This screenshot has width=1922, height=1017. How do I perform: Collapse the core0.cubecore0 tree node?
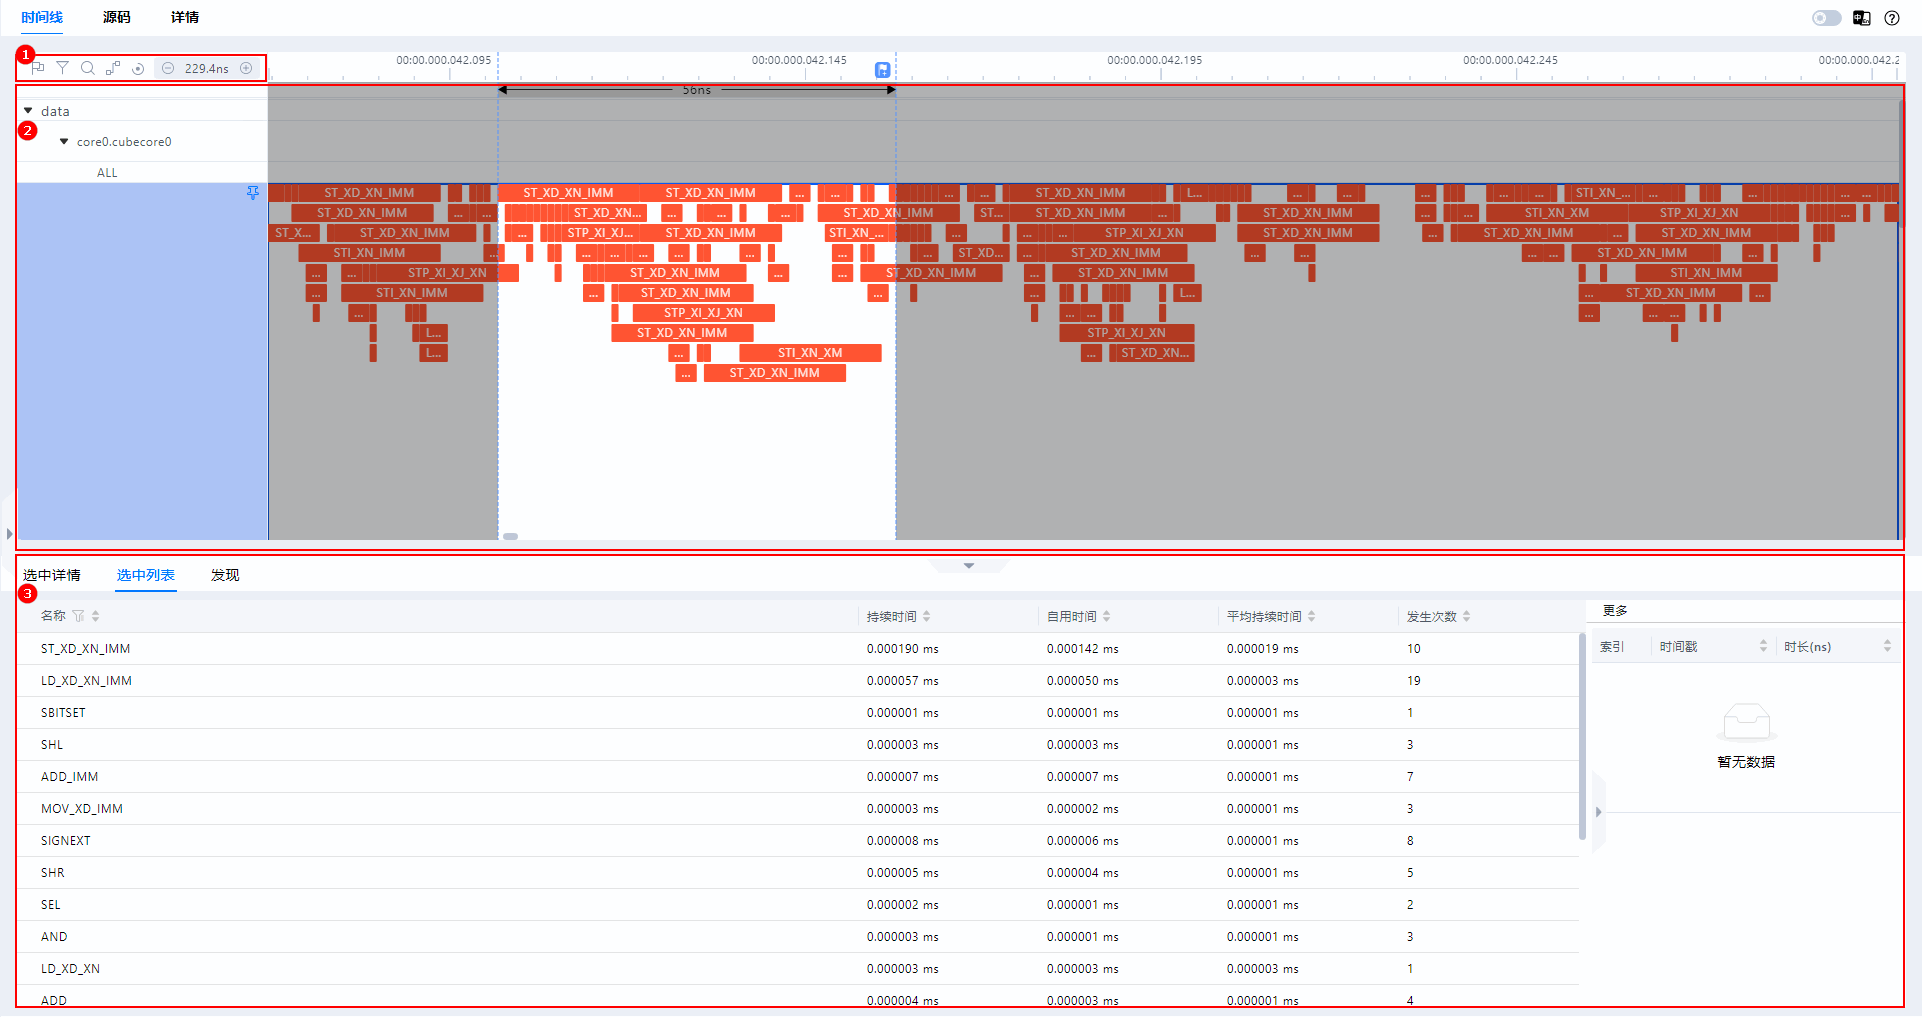64,142
